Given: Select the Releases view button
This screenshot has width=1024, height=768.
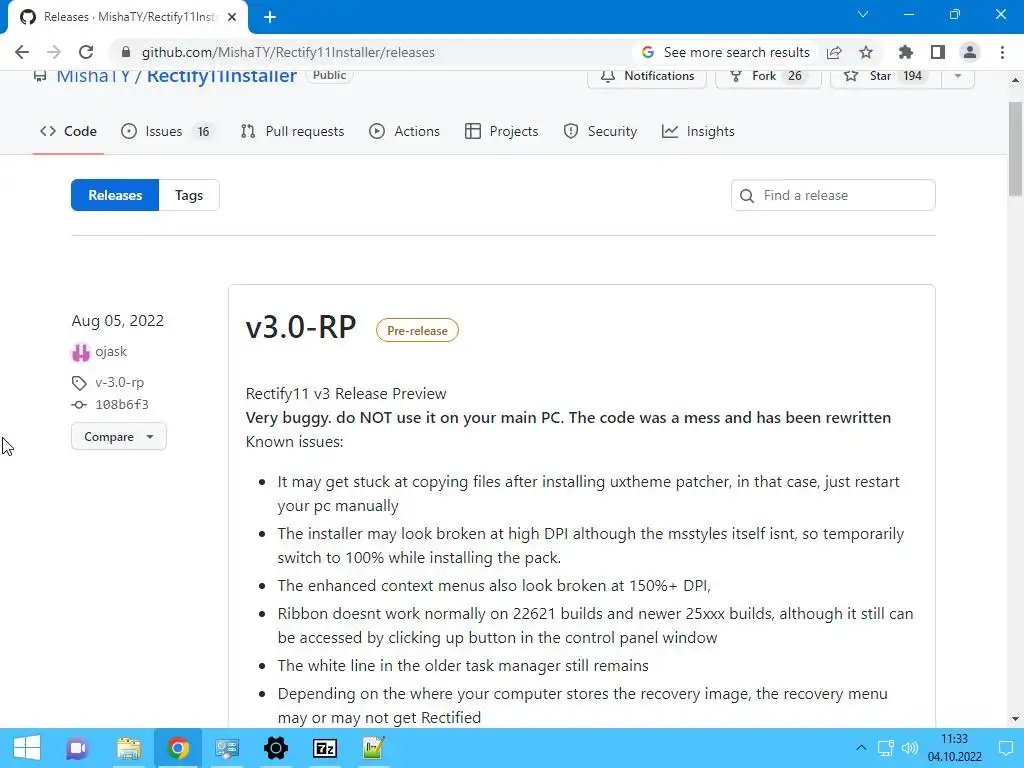Looking at the screenshot, I should (115, 195).
